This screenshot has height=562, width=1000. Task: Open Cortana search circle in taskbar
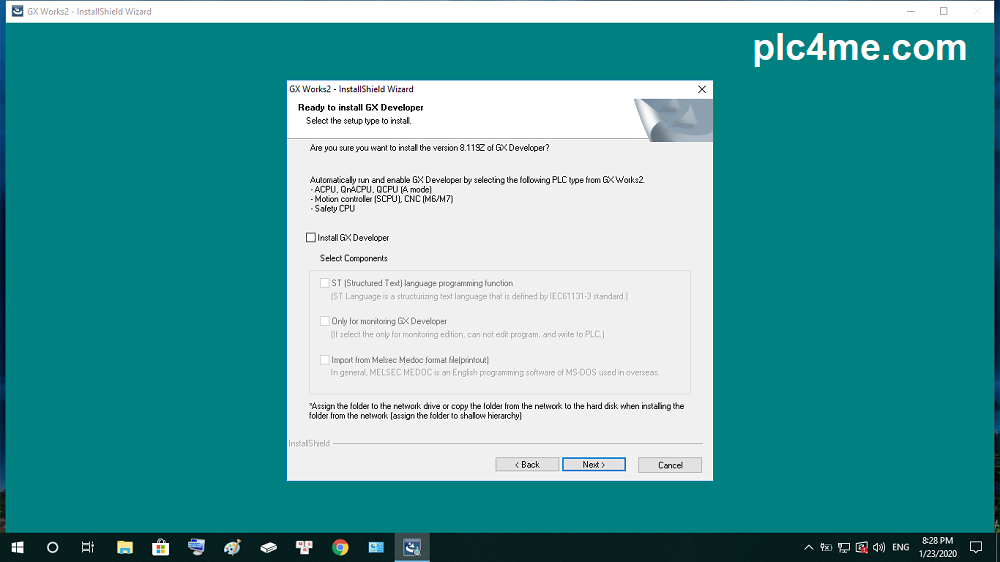click(53, 547)
